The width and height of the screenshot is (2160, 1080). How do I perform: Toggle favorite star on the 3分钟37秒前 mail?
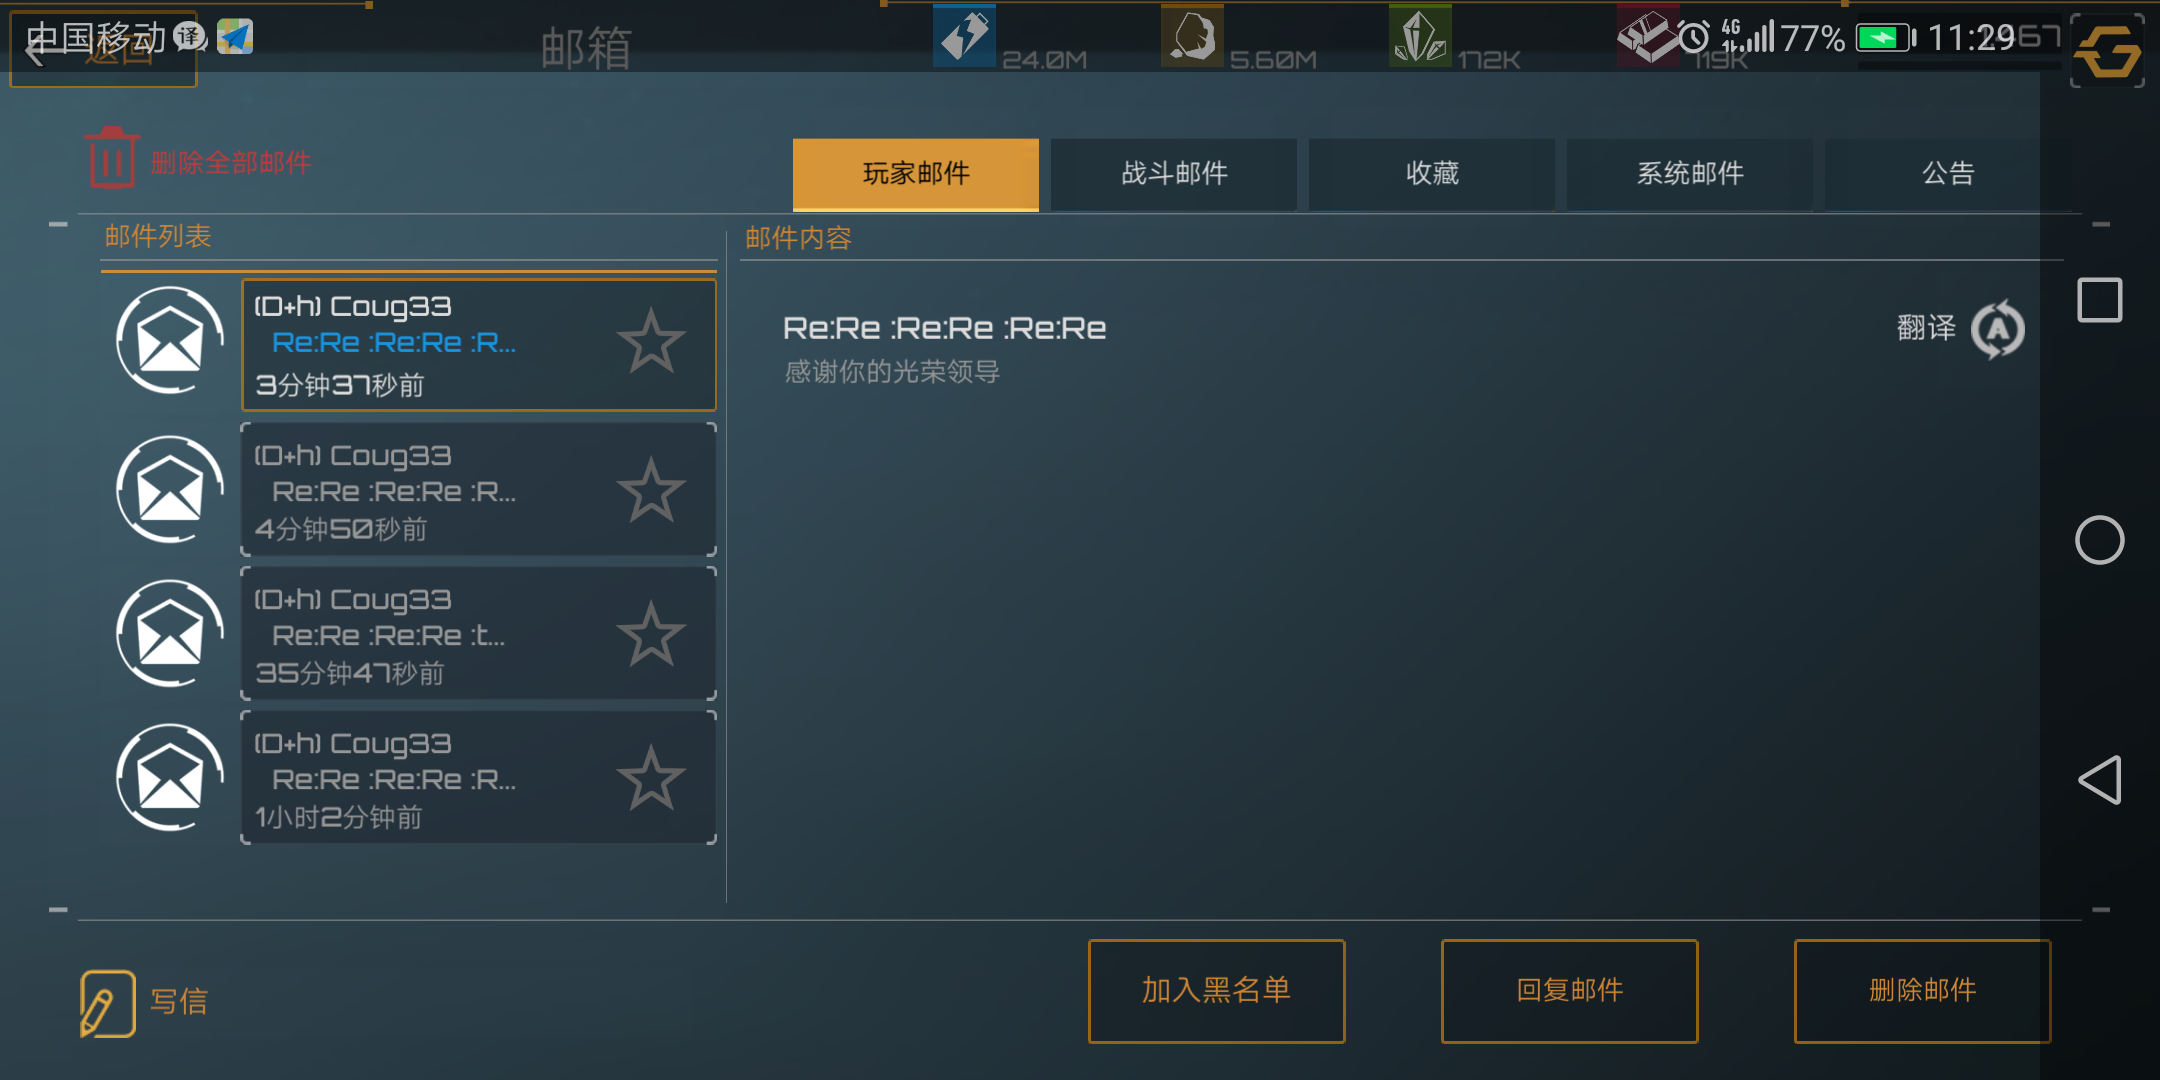click(651, 341)
